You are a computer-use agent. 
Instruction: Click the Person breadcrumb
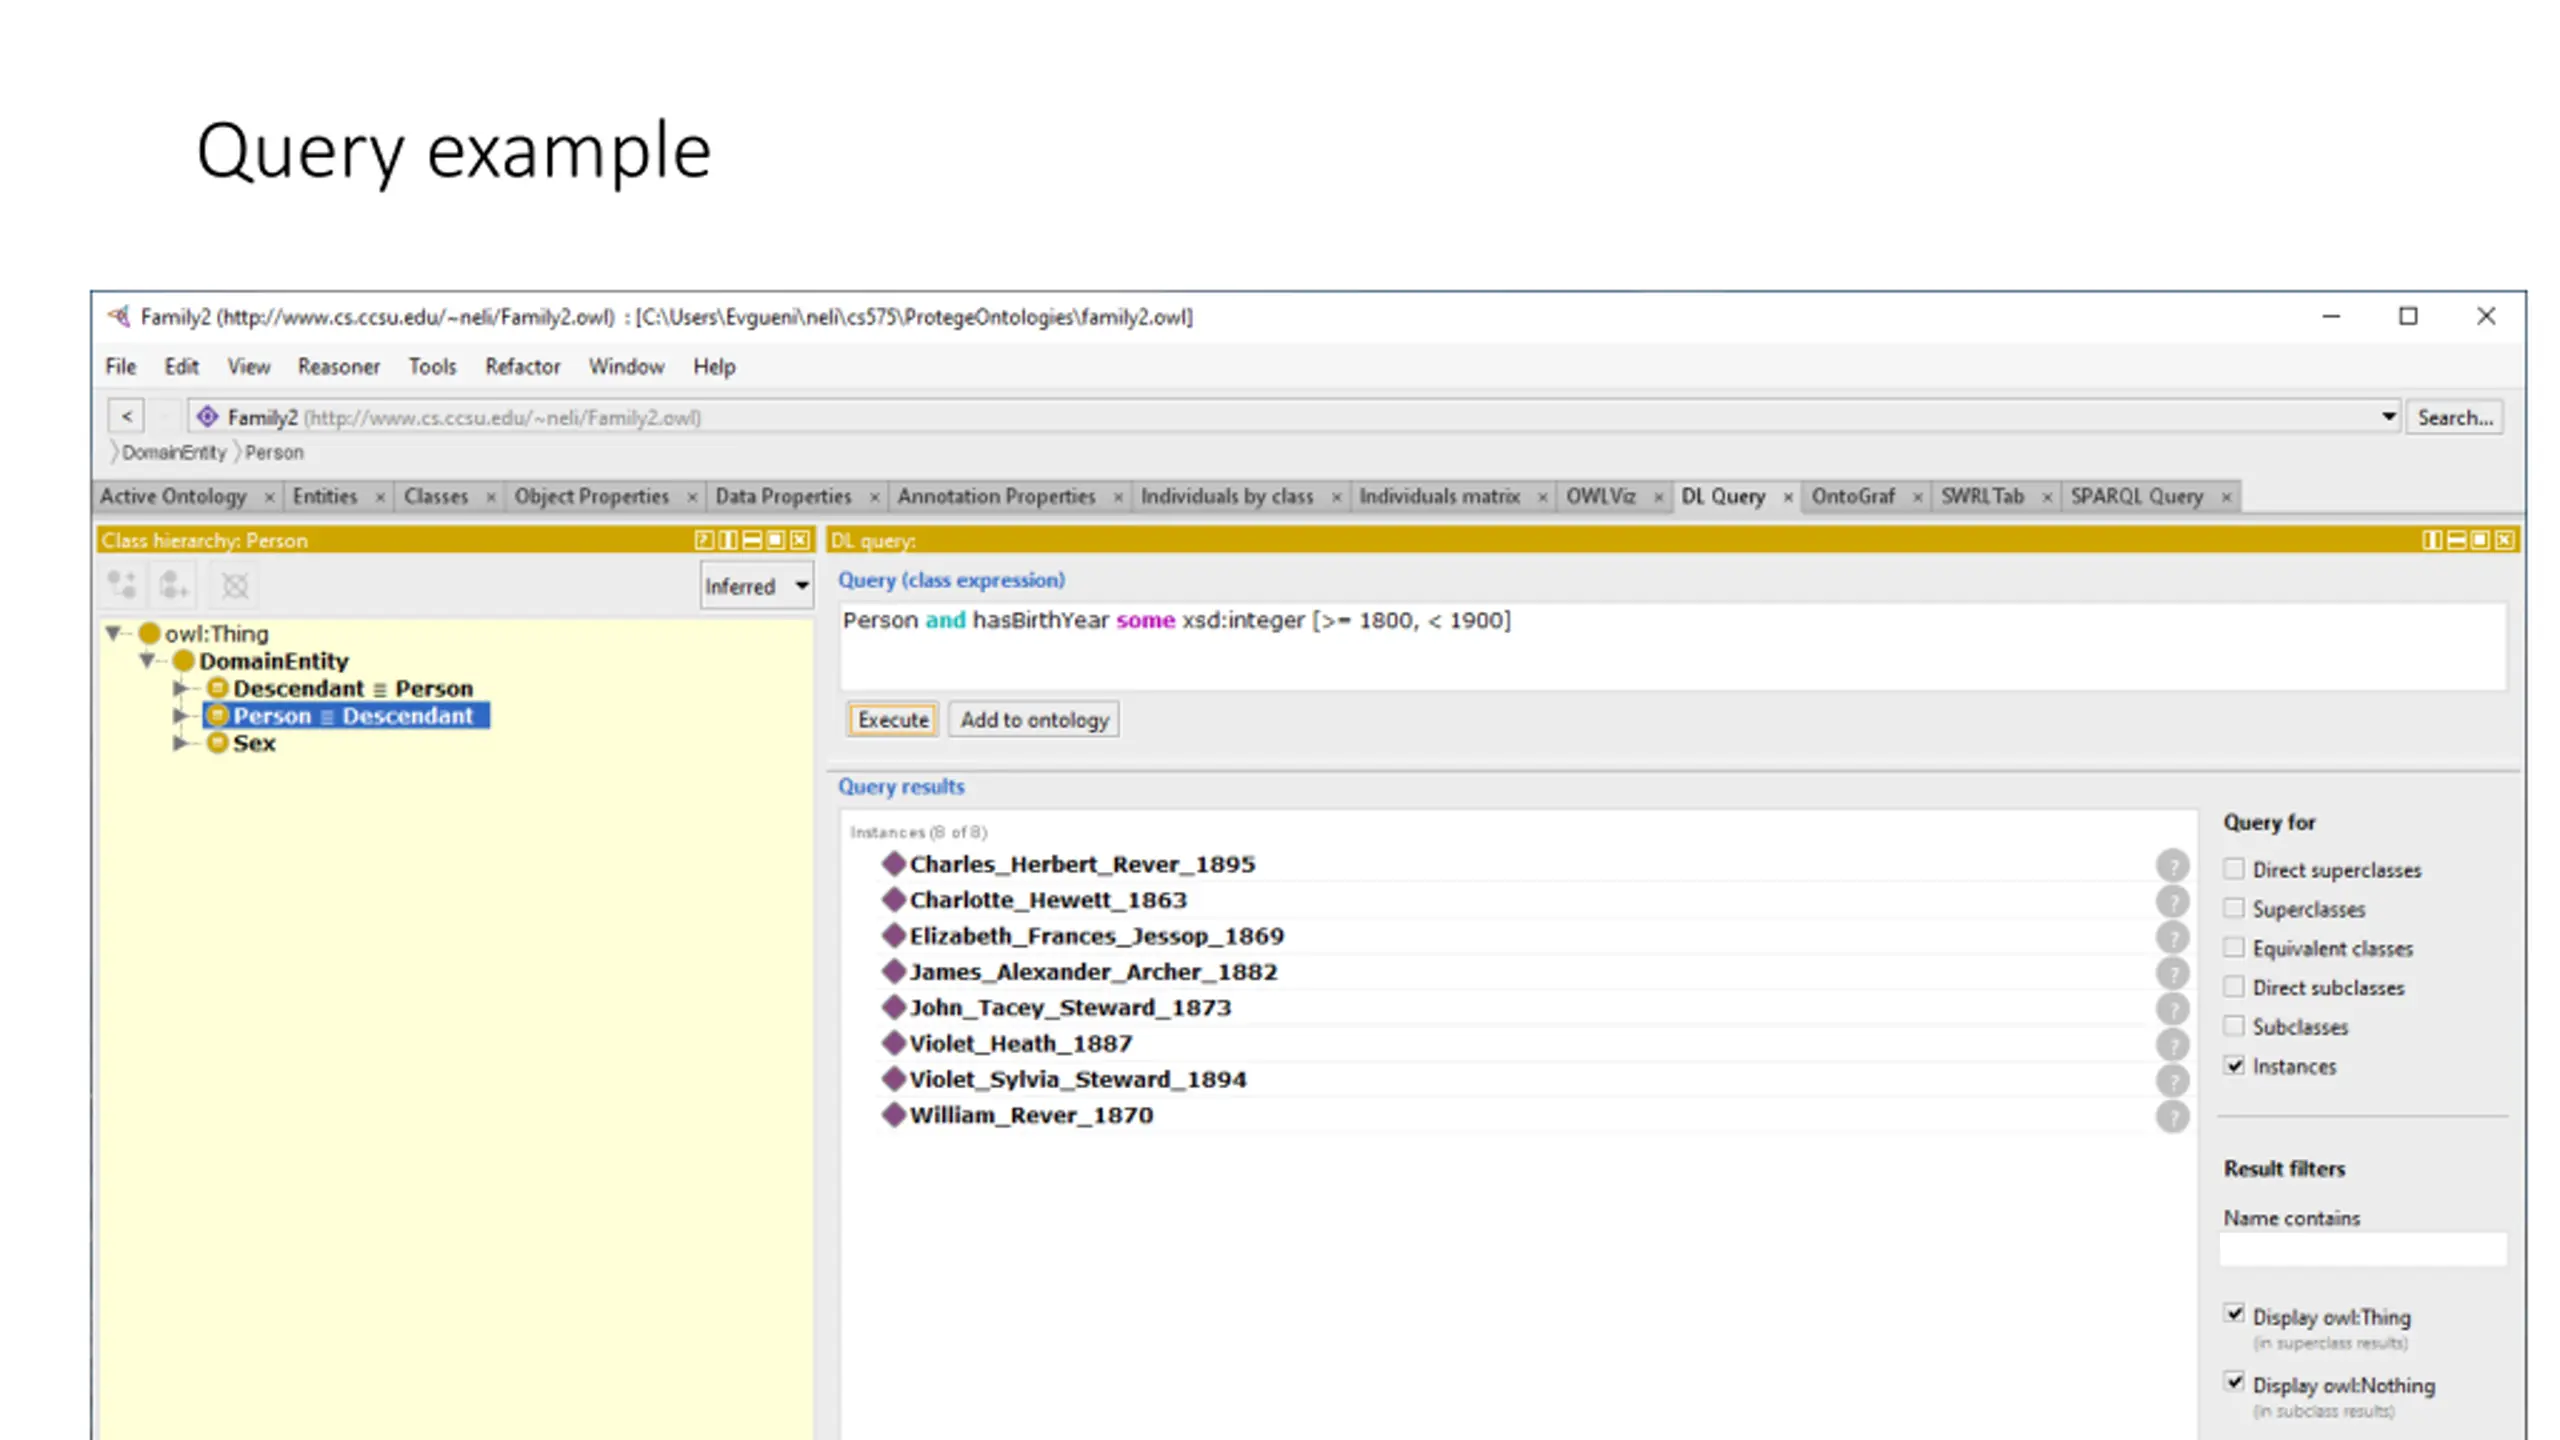pos(274,453)
